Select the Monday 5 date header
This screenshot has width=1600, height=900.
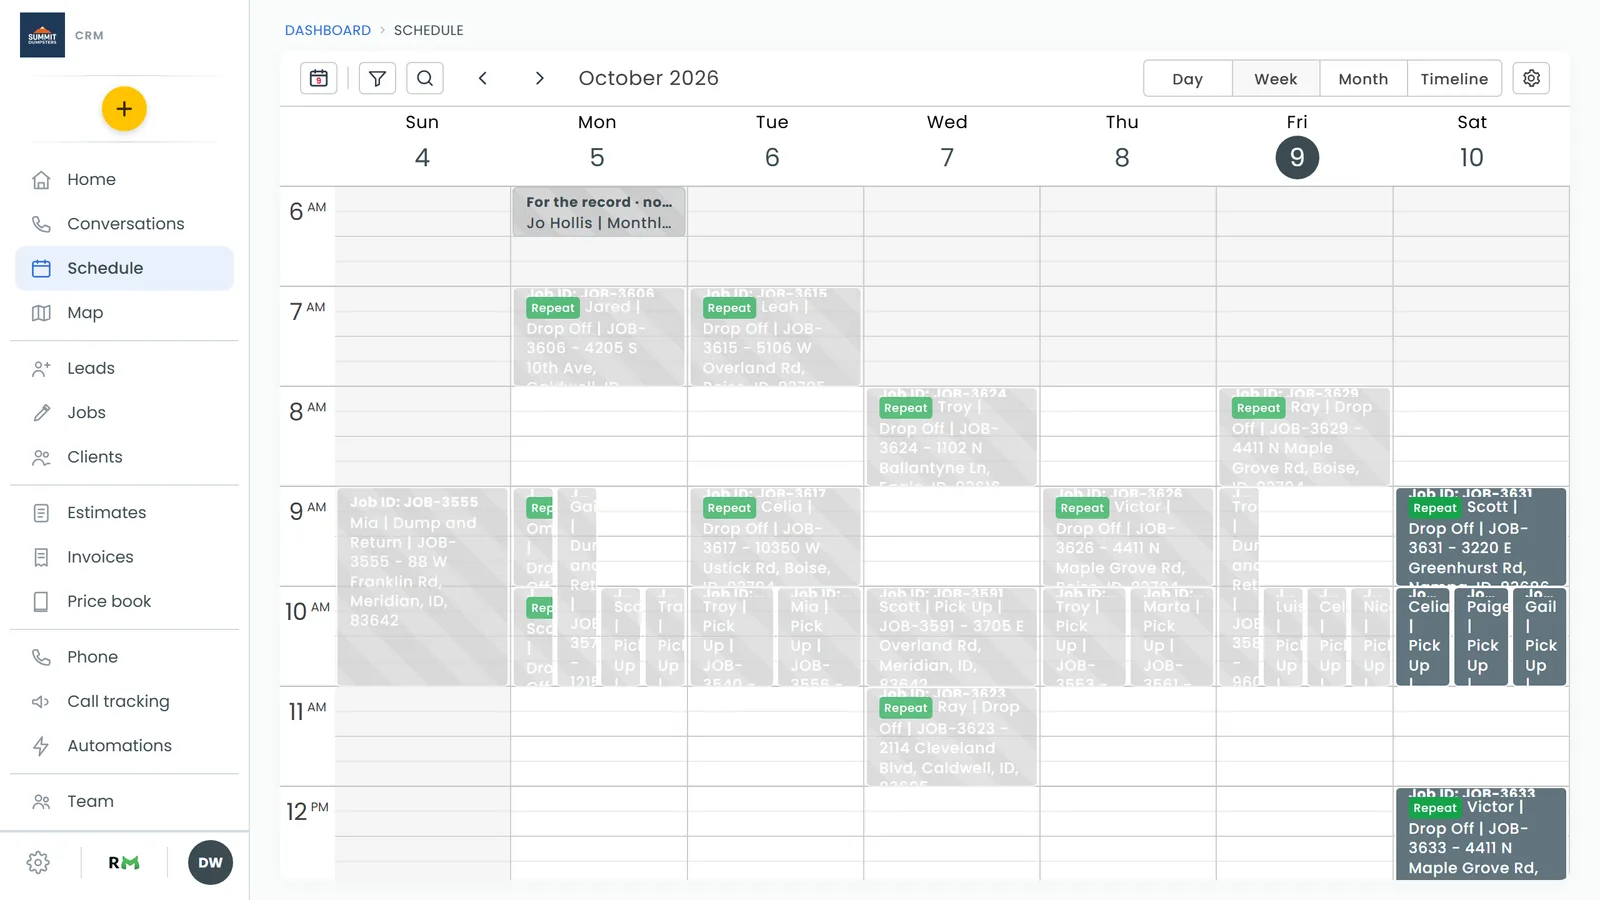click(597, 157)
